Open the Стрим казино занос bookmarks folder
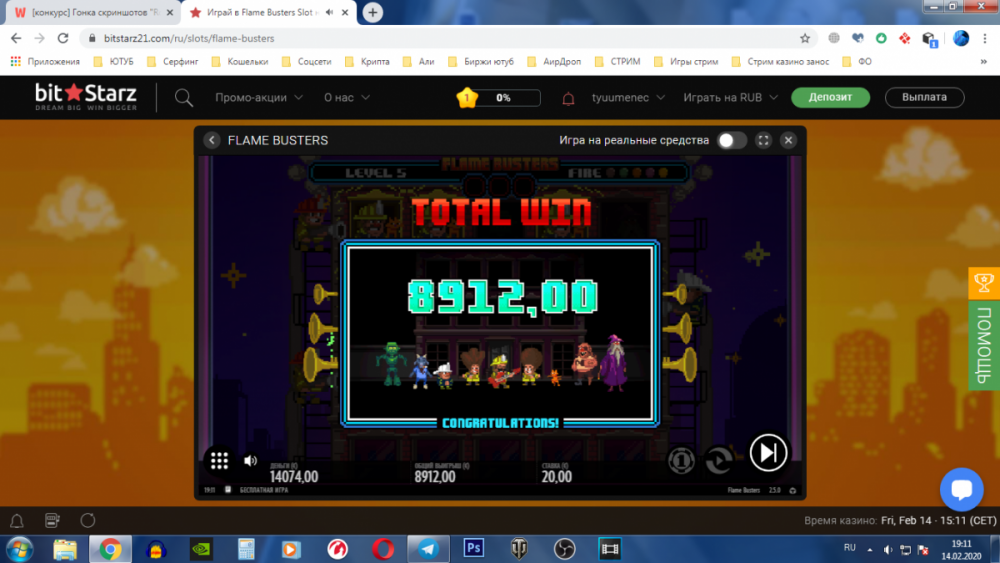Image resolution: width=1000 pixels, height=563 pixels. tap(780, 61)
